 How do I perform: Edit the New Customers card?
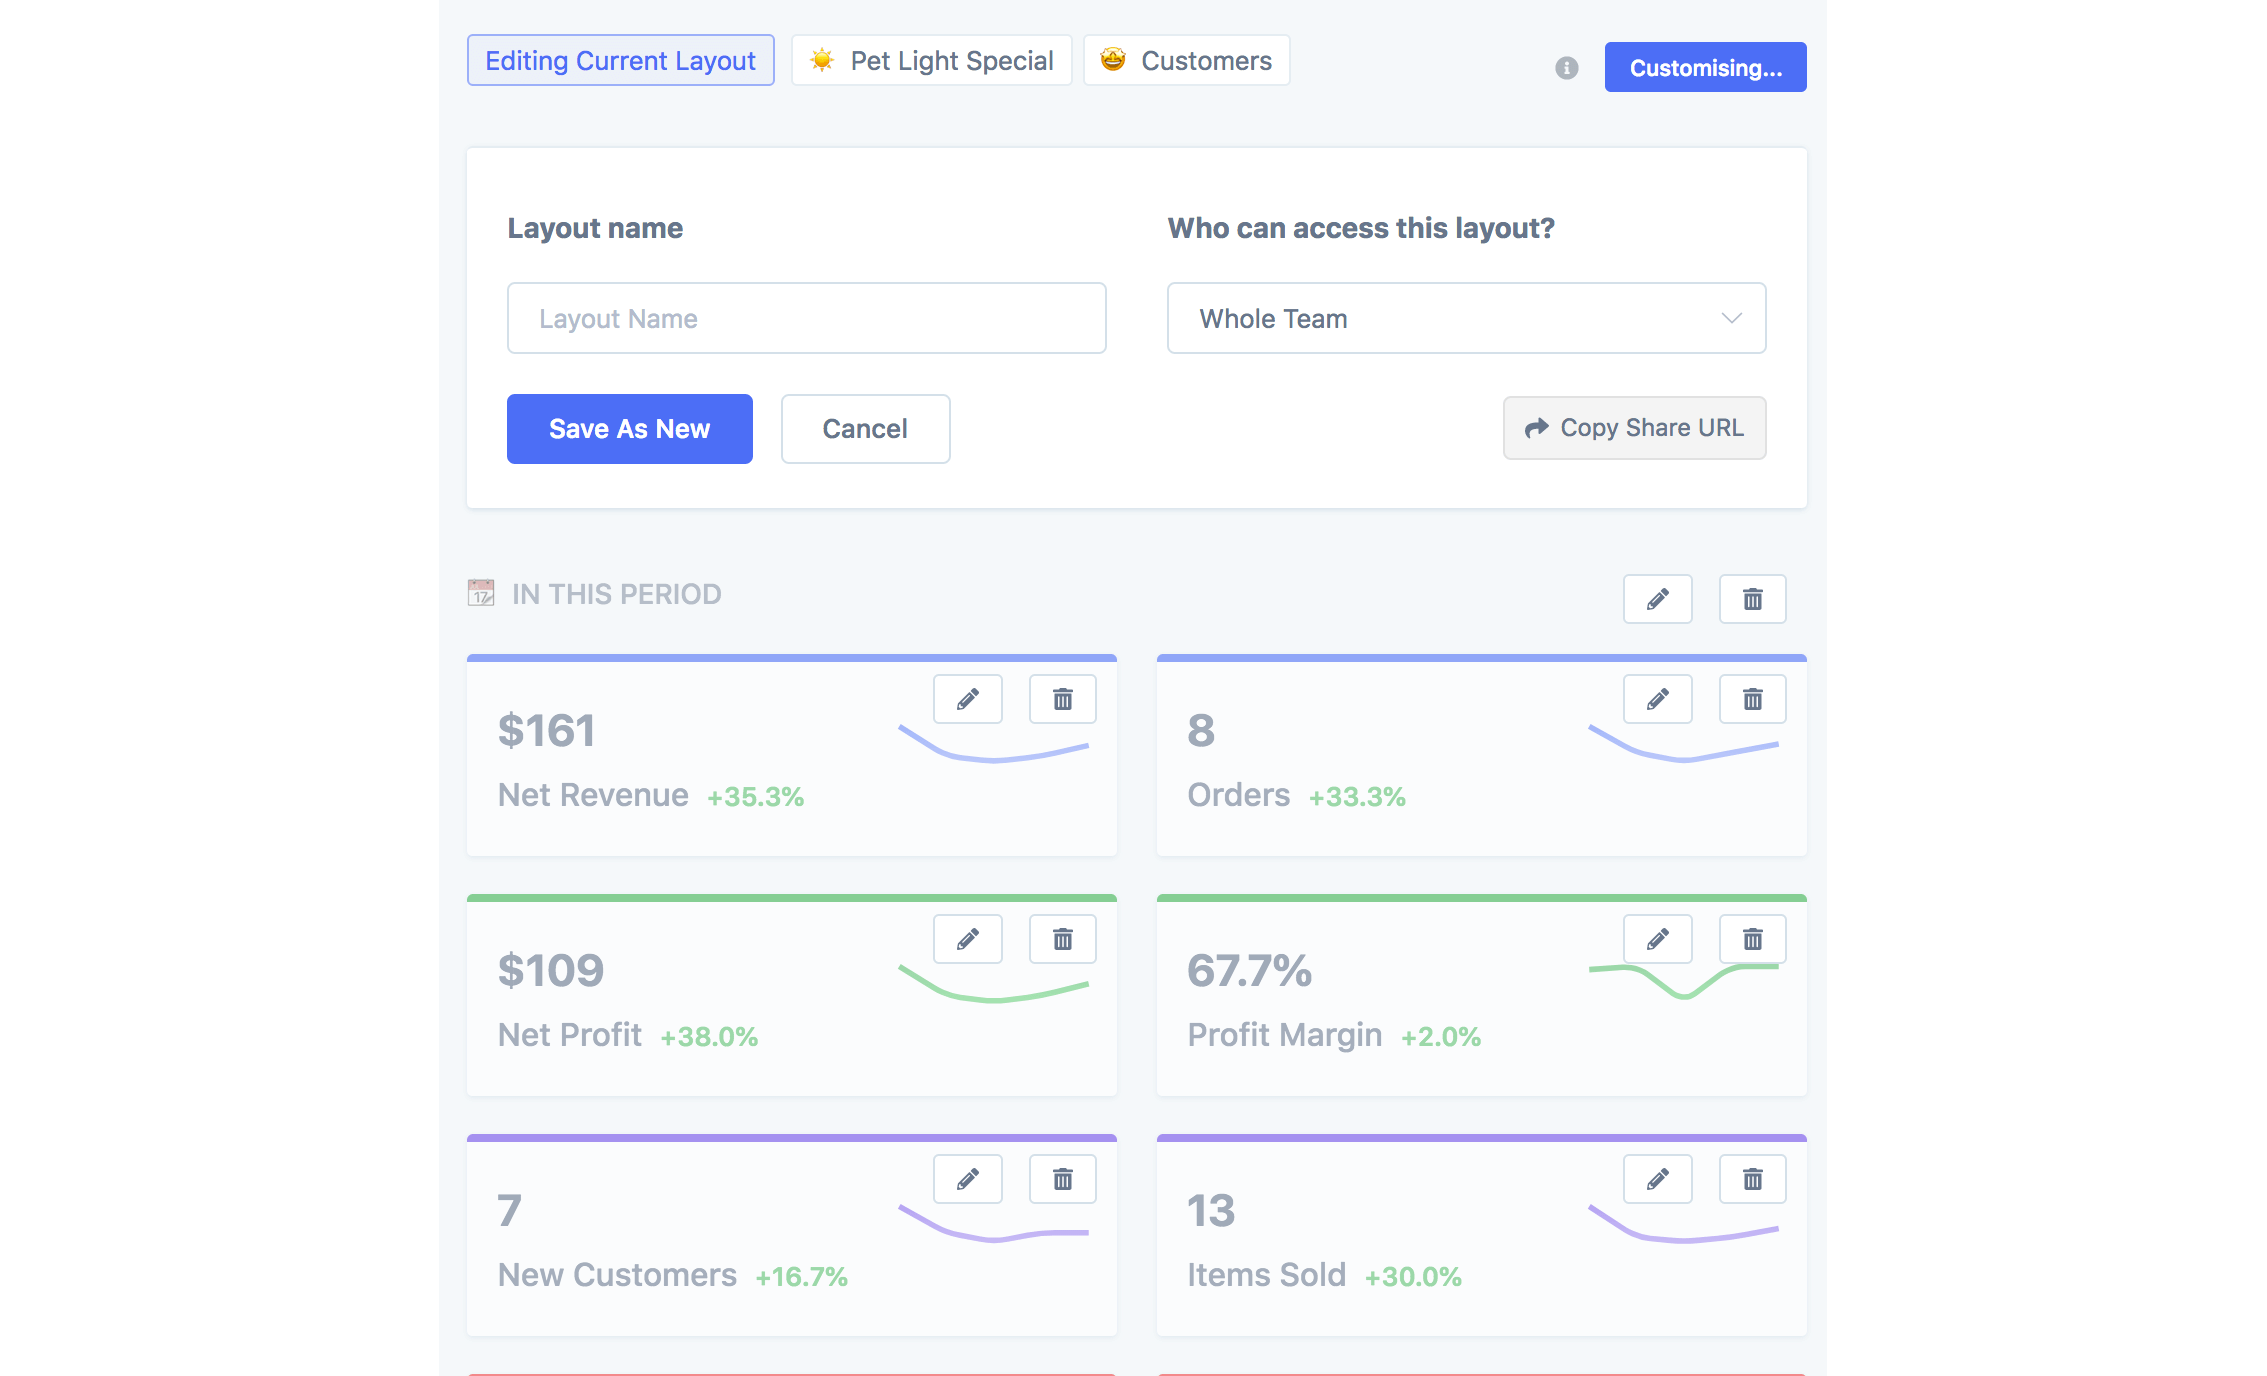(x=967, y=1179)
